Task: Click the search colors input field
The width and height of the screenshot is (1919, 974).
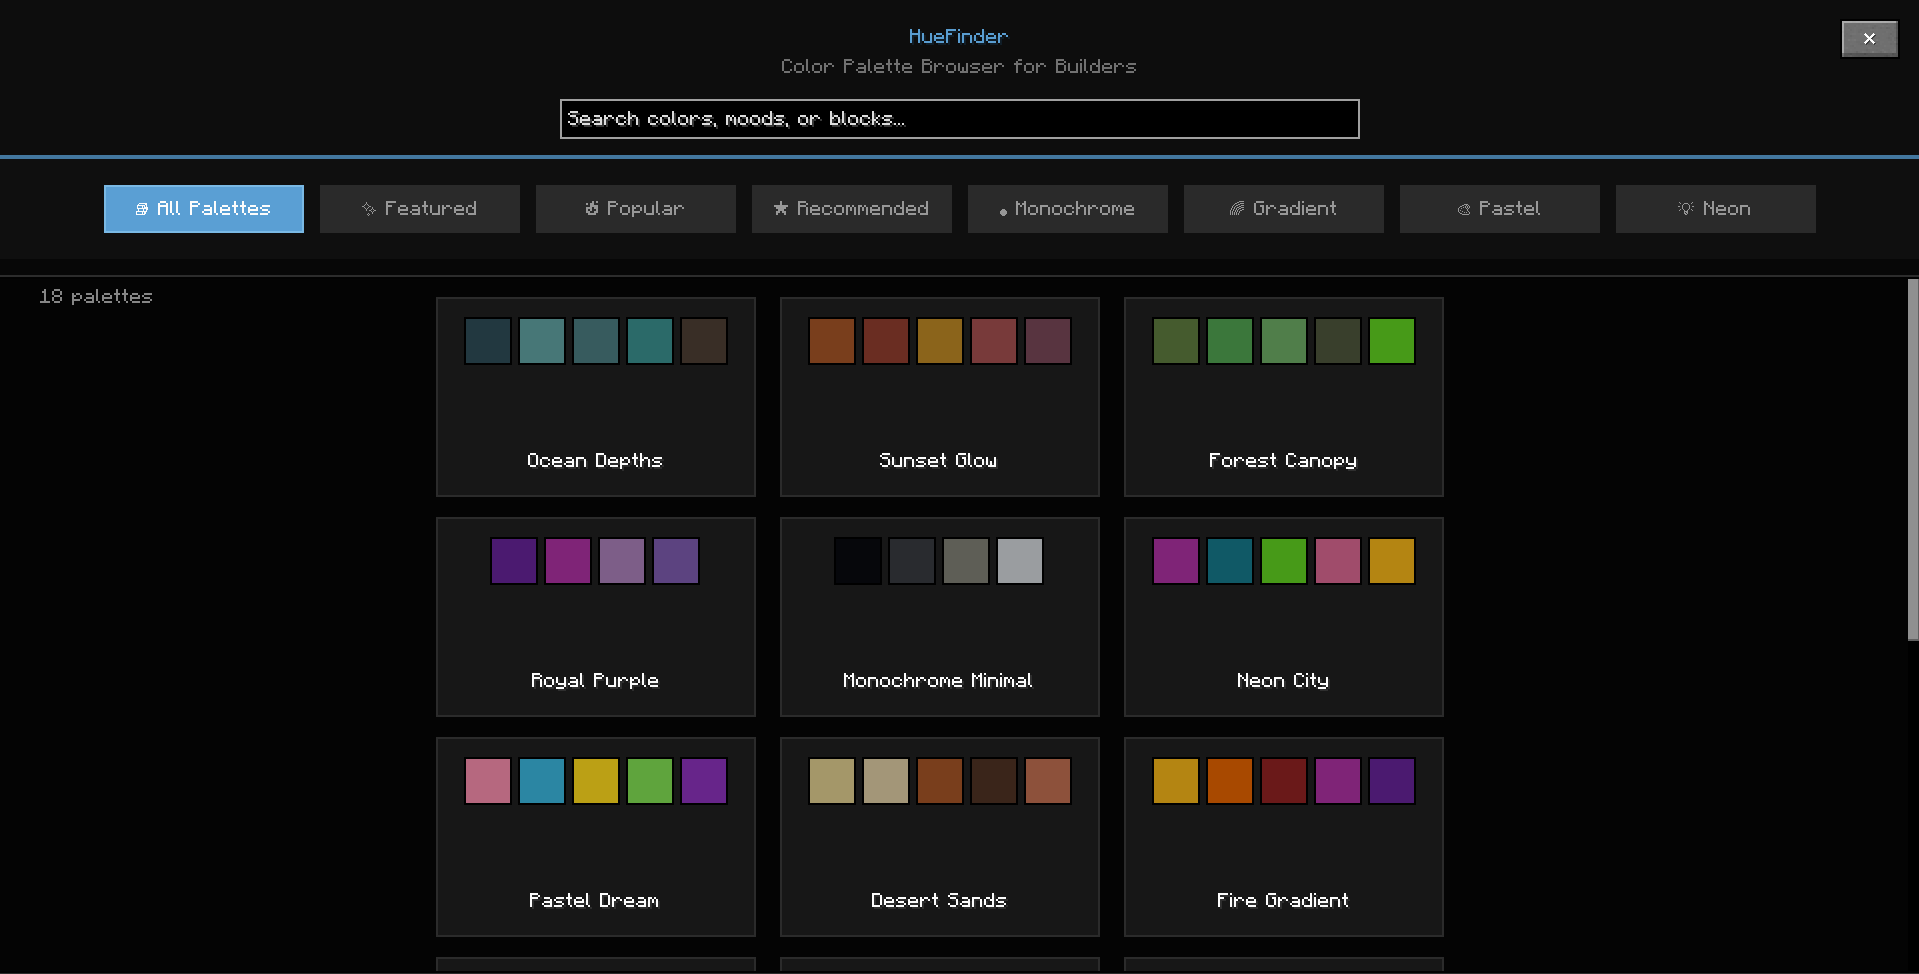Action: click(x=960, y=119)
